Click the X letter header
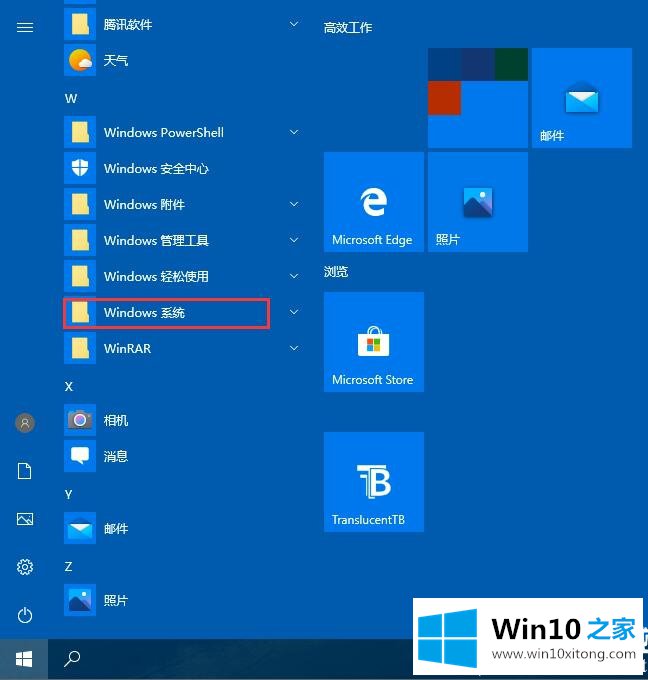Screen dimensions: 648x680 69,386
